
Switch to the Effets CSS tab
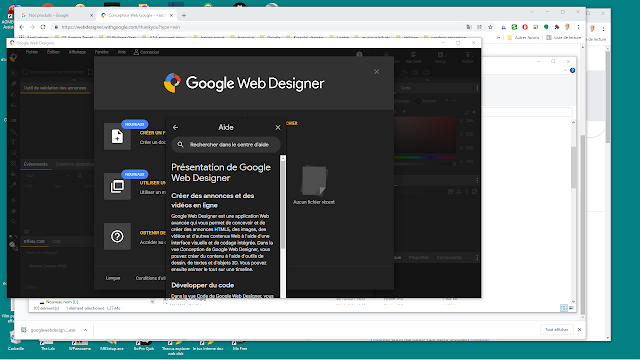34,241
